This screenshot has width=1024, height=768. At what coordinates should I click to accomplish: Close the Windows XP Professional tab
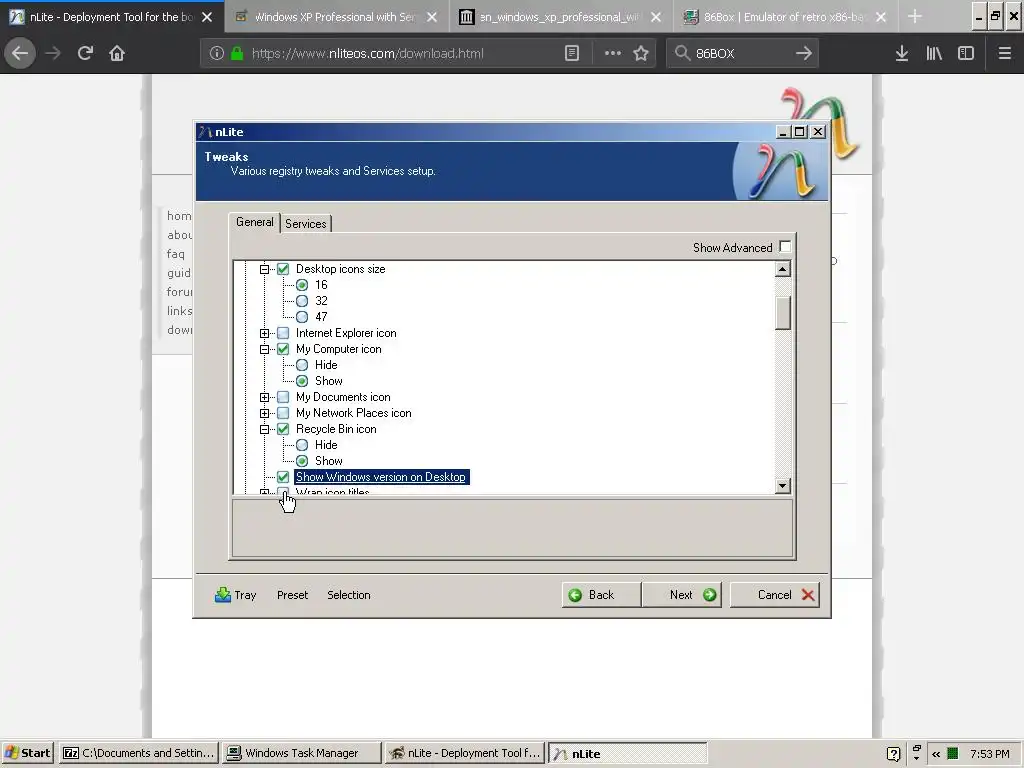432,17
